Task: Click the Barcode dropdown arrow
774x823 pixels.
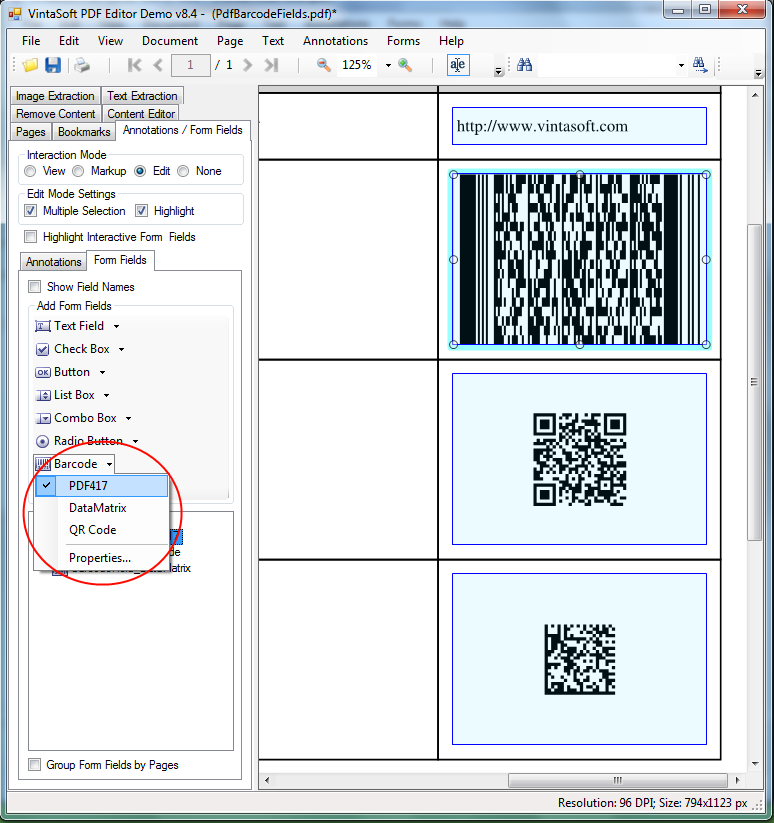Action: click(109, 465)
